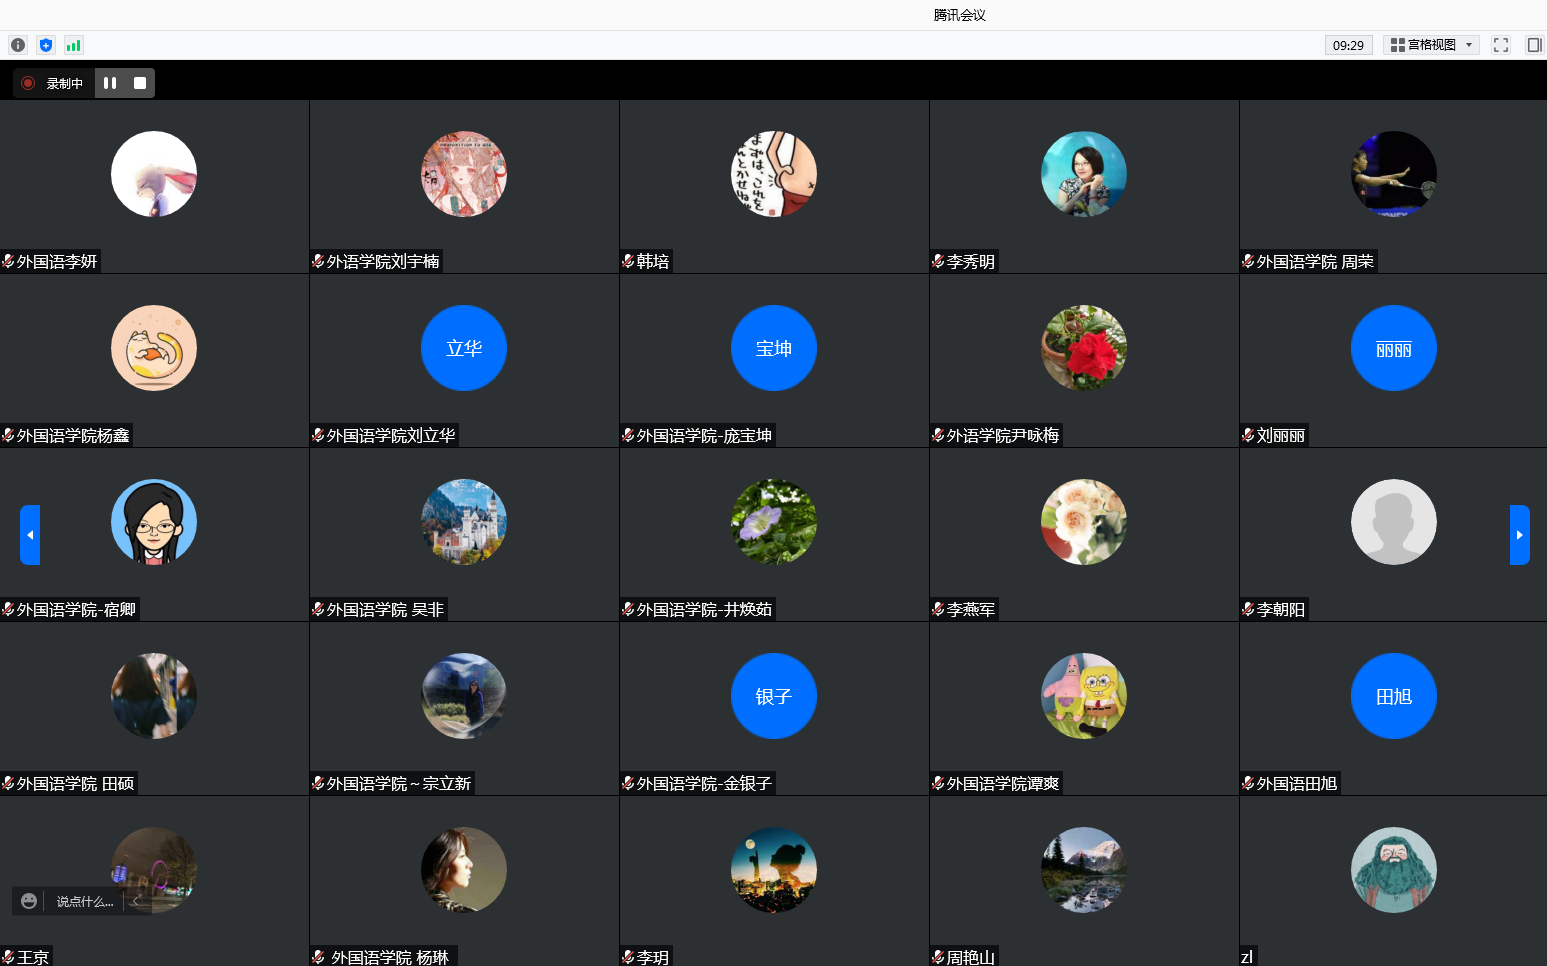Go to the next page of participants
The image size is (1547, 966).
1519,535
